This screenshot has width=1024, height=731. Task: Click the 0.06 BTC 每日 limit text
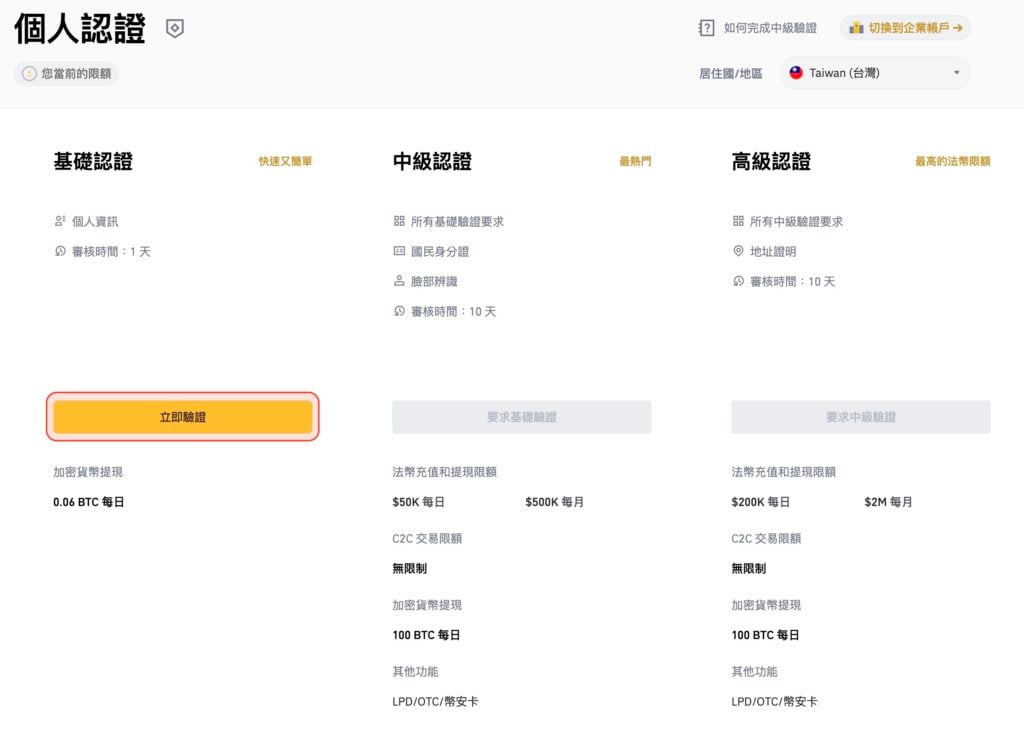tap(89, 502)
